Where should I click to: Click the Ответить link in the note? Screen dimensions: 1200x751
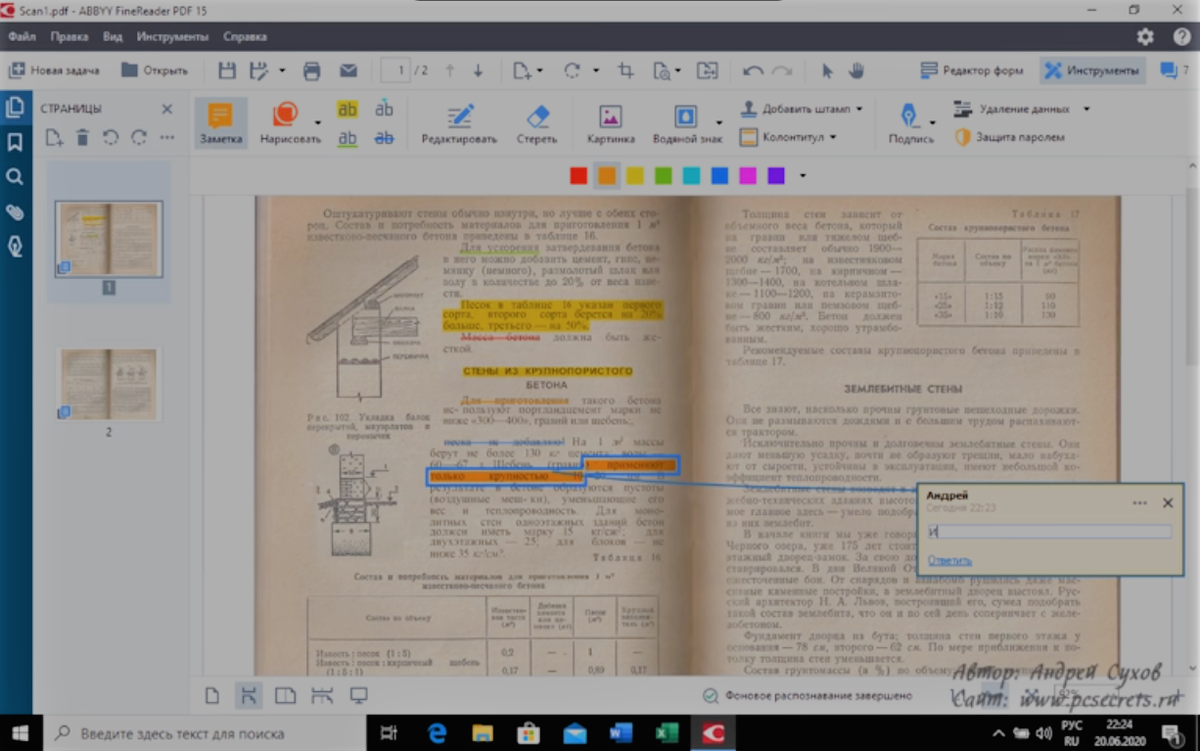click(949, 560)
